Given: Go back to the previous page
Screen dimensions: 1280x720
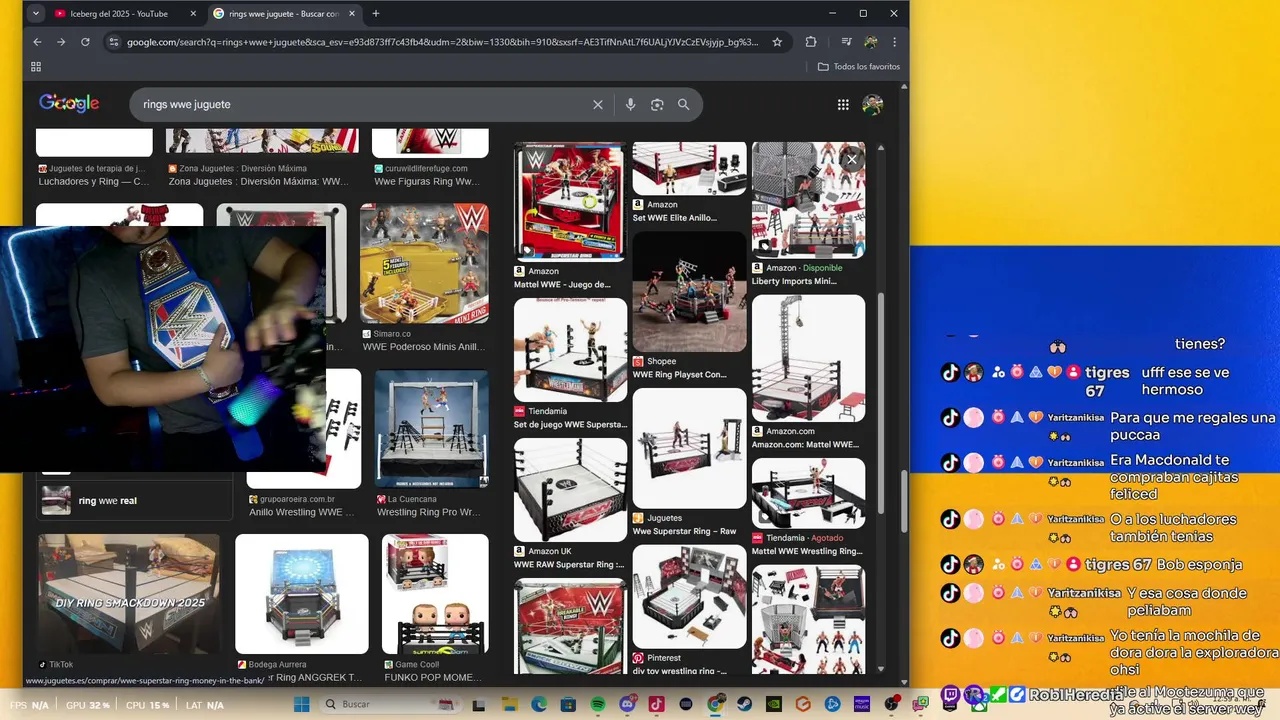Looking at the screenshot, I should 37,42.
